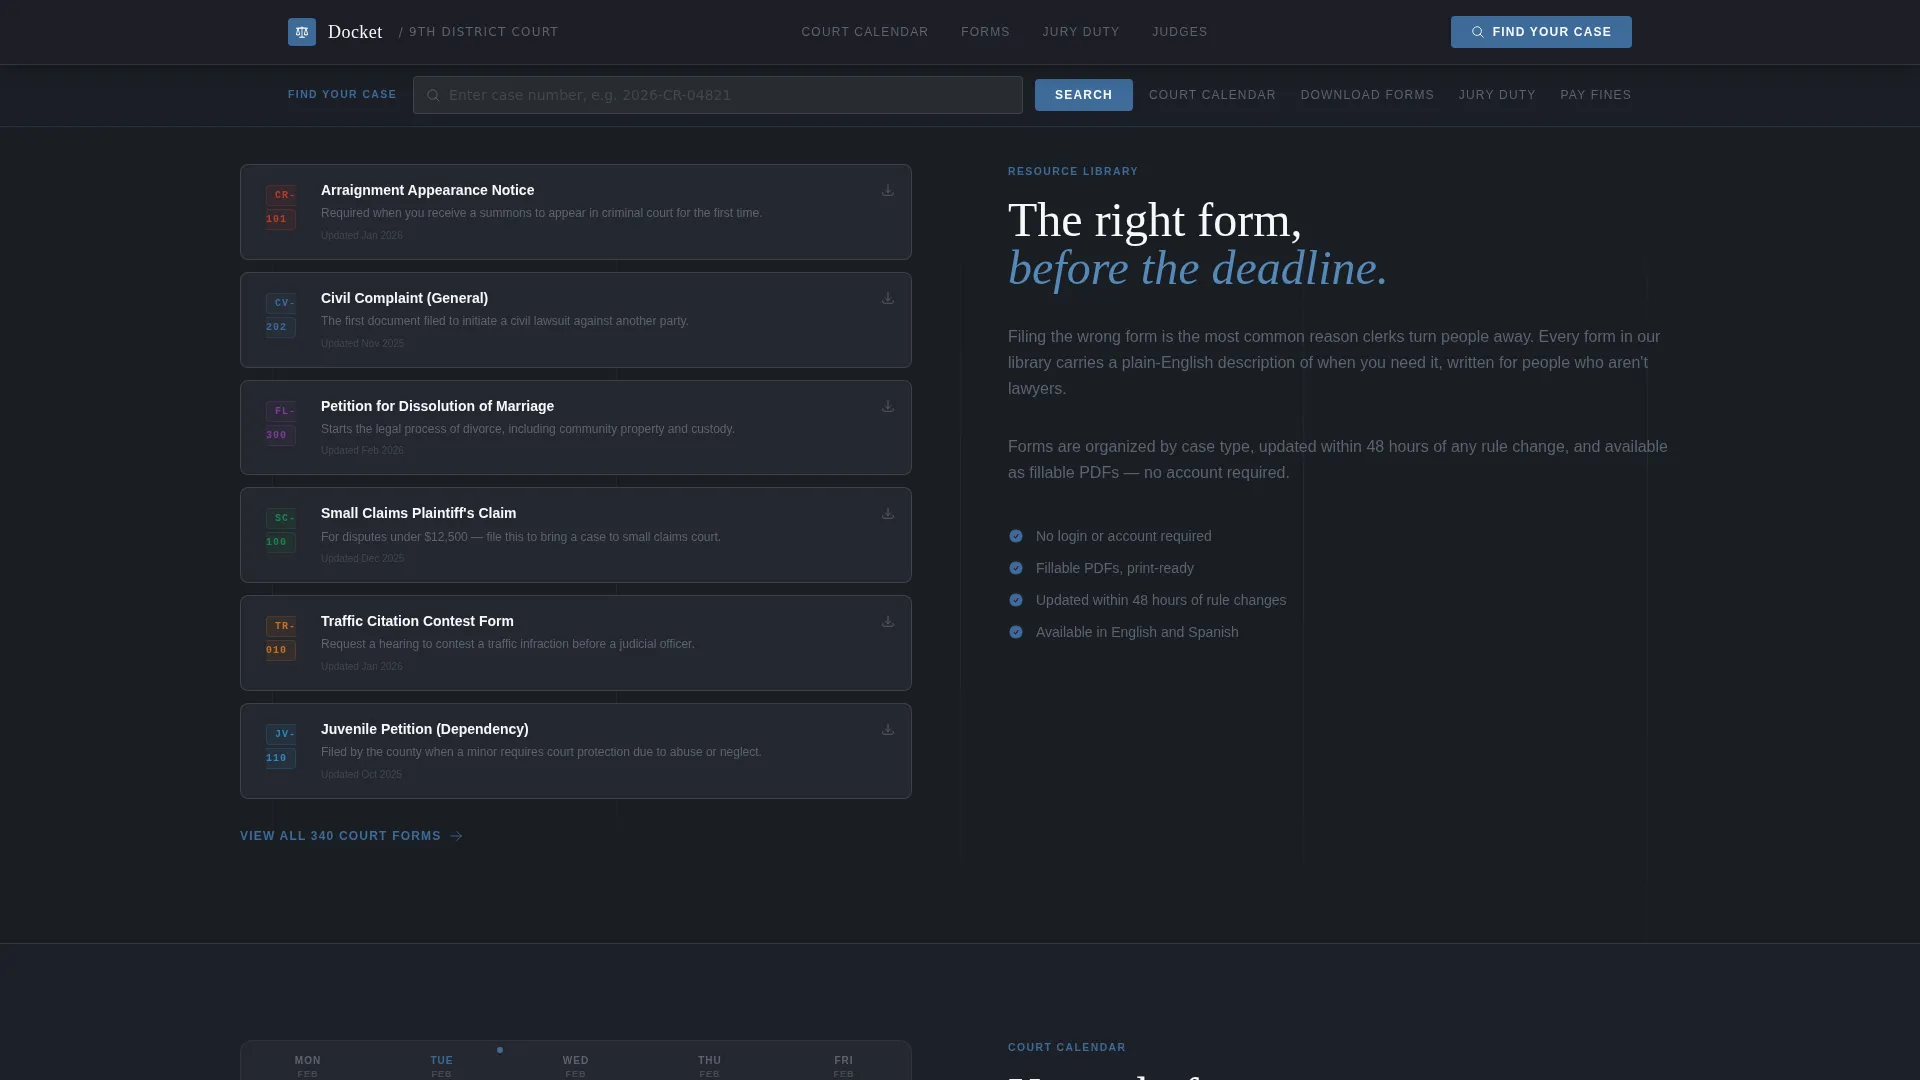Open View All 340 Court Forms link
This screenshot has width=1920, height=1080.
(x=351, y=836)
